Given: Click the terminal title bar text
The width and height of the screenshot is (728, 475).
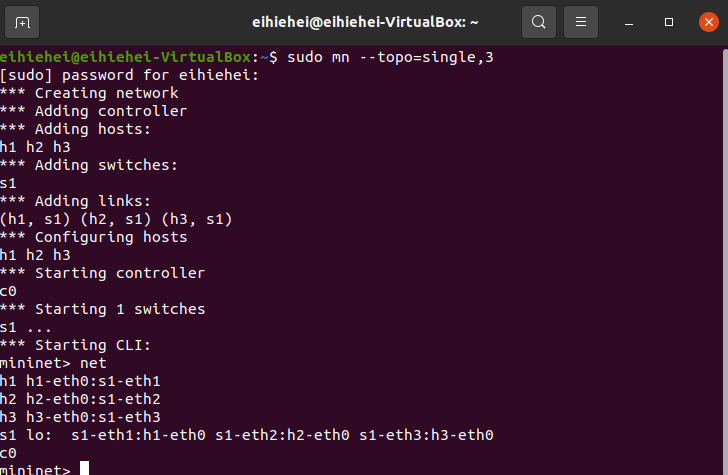Looking at the screenshot, I should pos(365,22).
